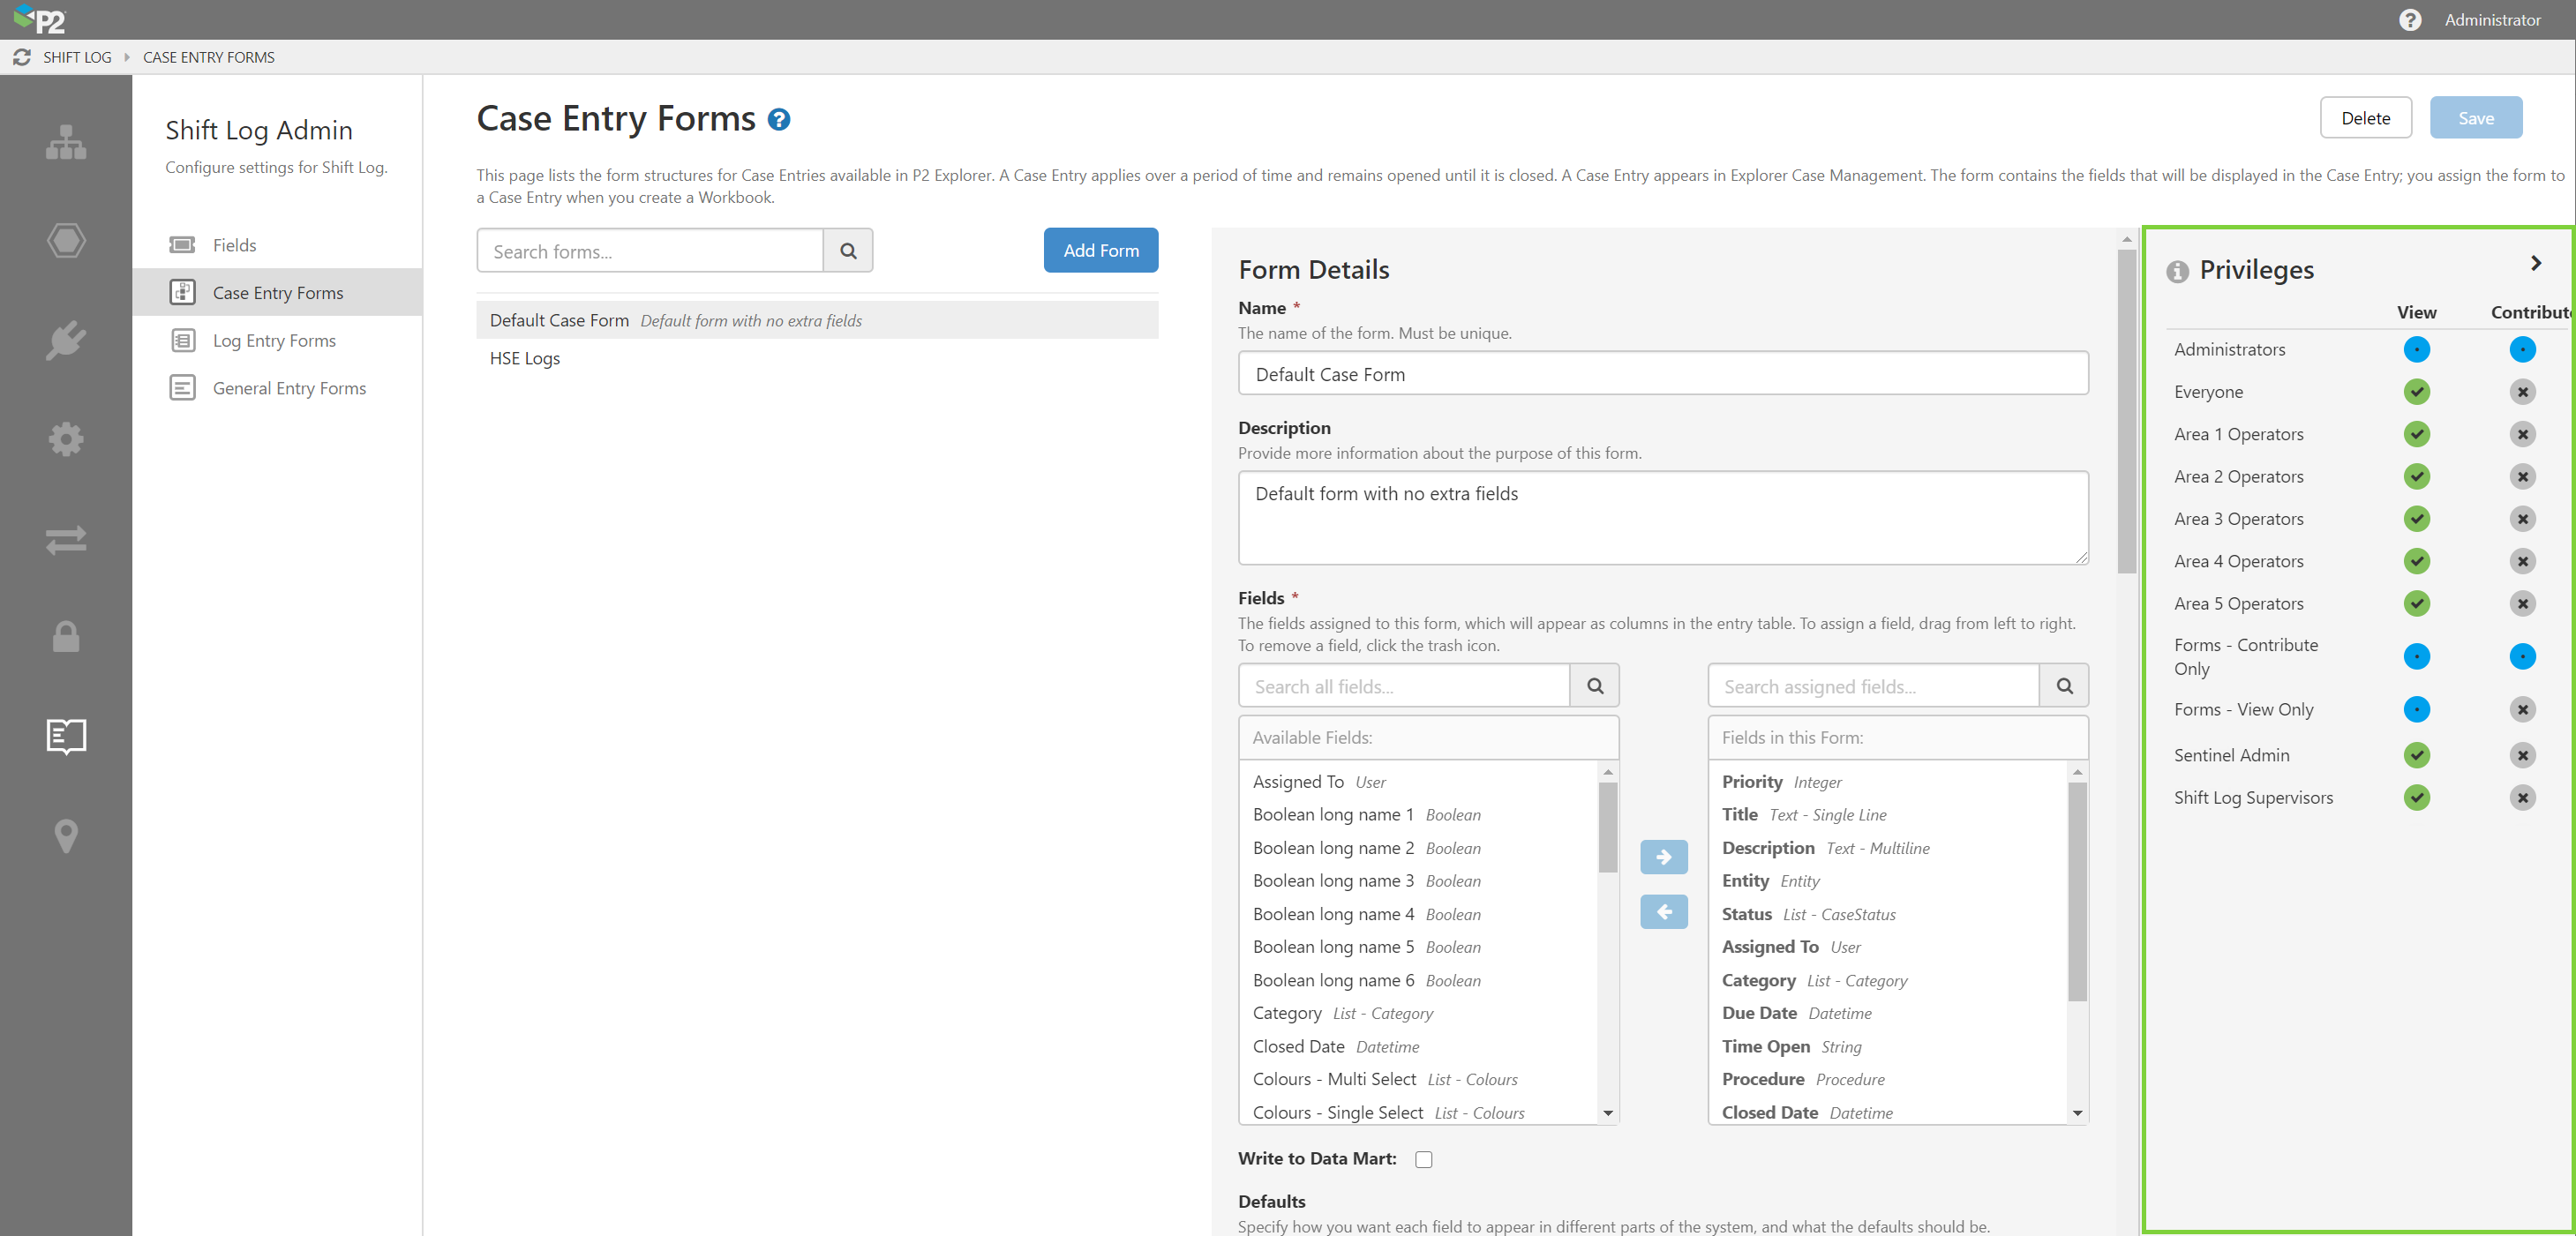The height and width of the screenshot is (1236, 2576).
Task: Click the padlock icon in left sidebar
Action: (x=66, y=636)
